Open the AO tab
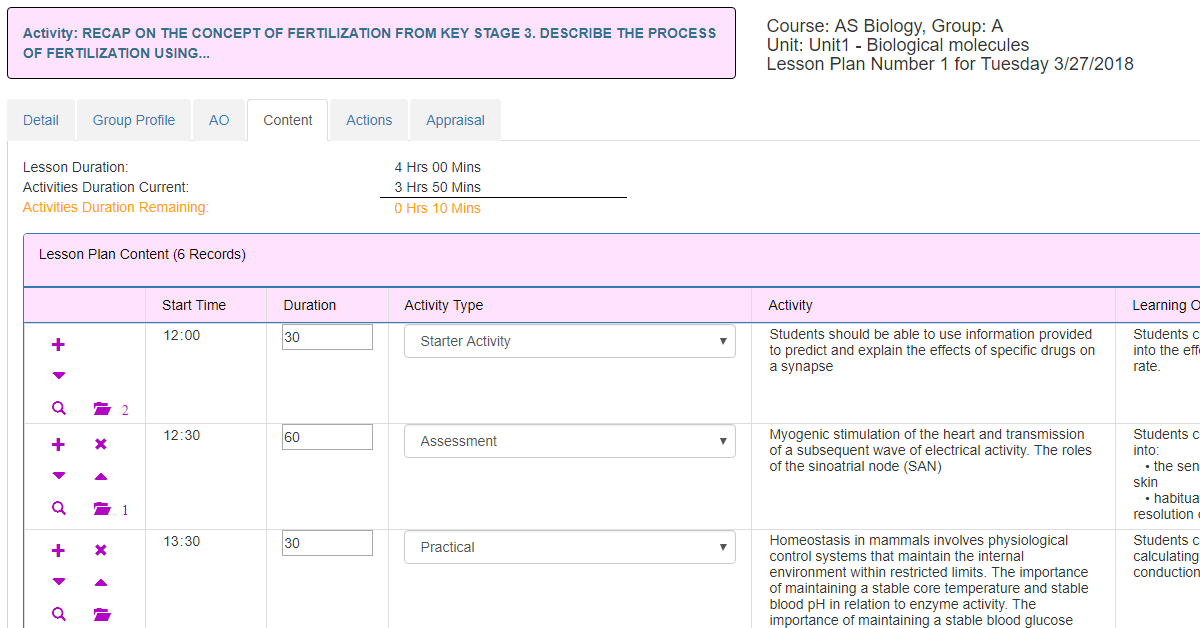This screenshot has height=628, width=1200. click(219, 120)
